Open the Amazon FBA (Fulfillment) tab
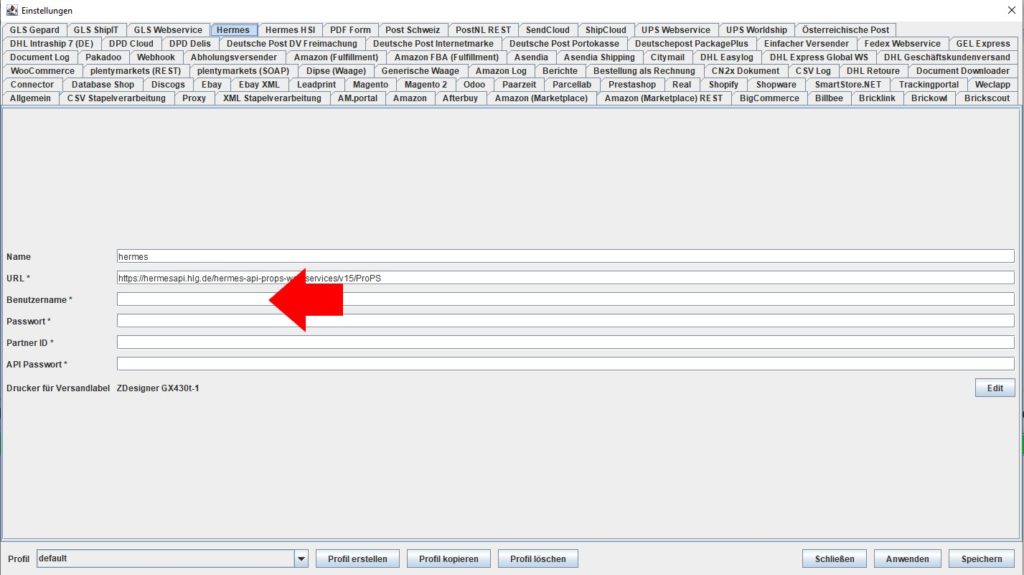Image resolution: width=1024 pixels, height=575 pixels. click(x=446, y=58)
